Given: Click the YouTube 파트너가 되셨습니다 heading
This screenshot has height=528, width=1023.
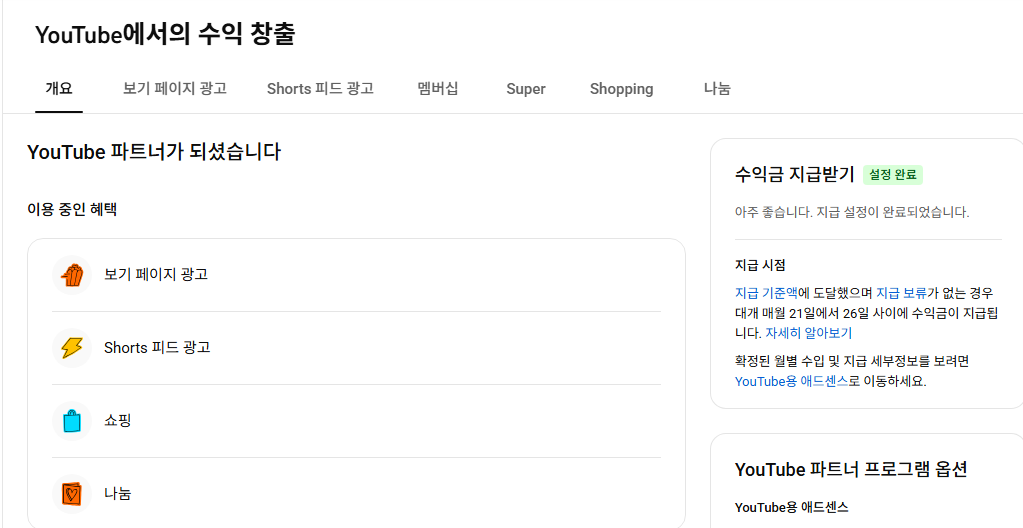Looking at the screenshot, I should 154,153.
